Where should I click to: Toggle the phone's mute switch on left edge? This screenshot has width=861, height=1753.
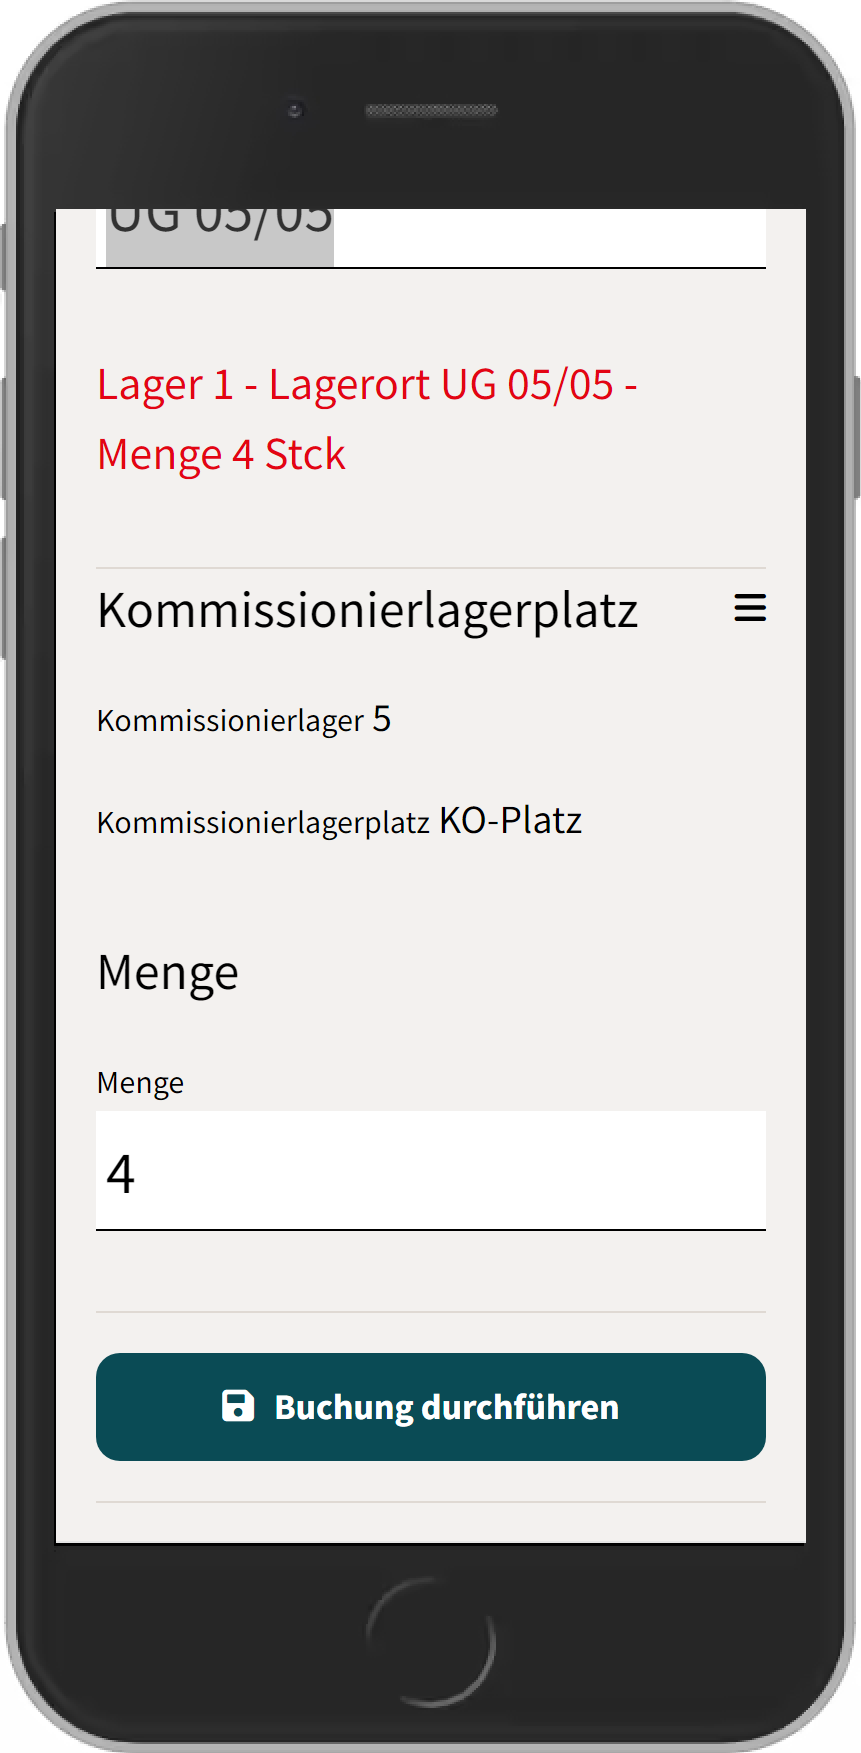(4, 257)
